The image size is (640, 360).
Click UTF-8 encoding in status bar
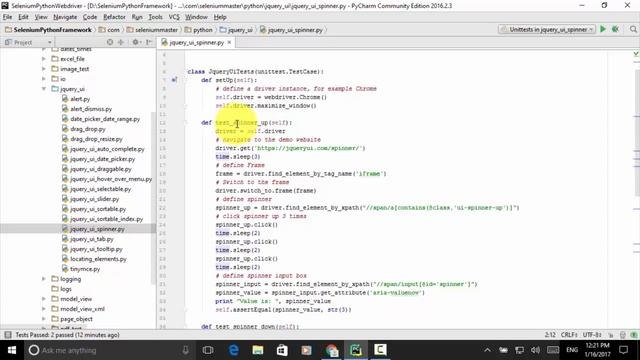pos(592,335)
